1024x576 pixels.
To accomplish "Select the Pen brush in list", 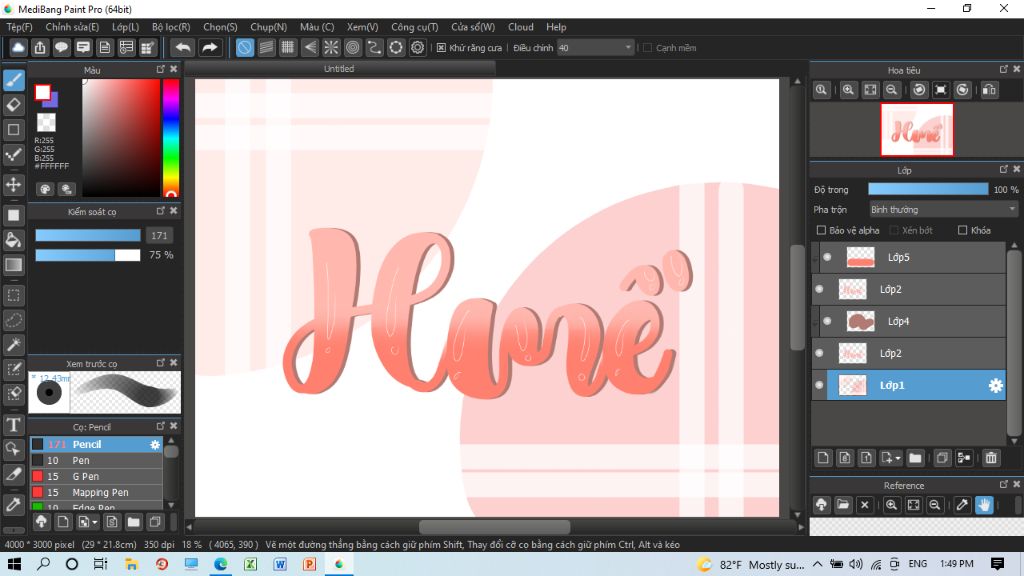I will pyautogui.click(x=97, y=460).
